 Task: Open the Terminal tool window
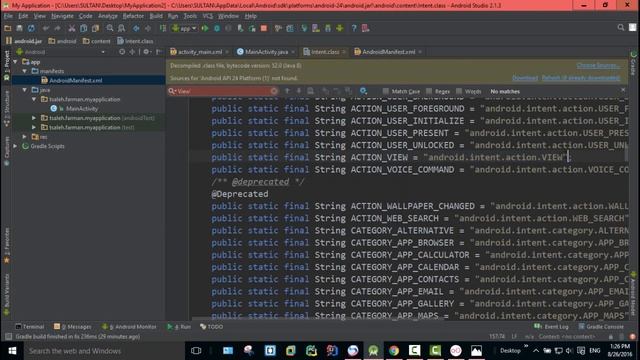(x=29, y=327)
